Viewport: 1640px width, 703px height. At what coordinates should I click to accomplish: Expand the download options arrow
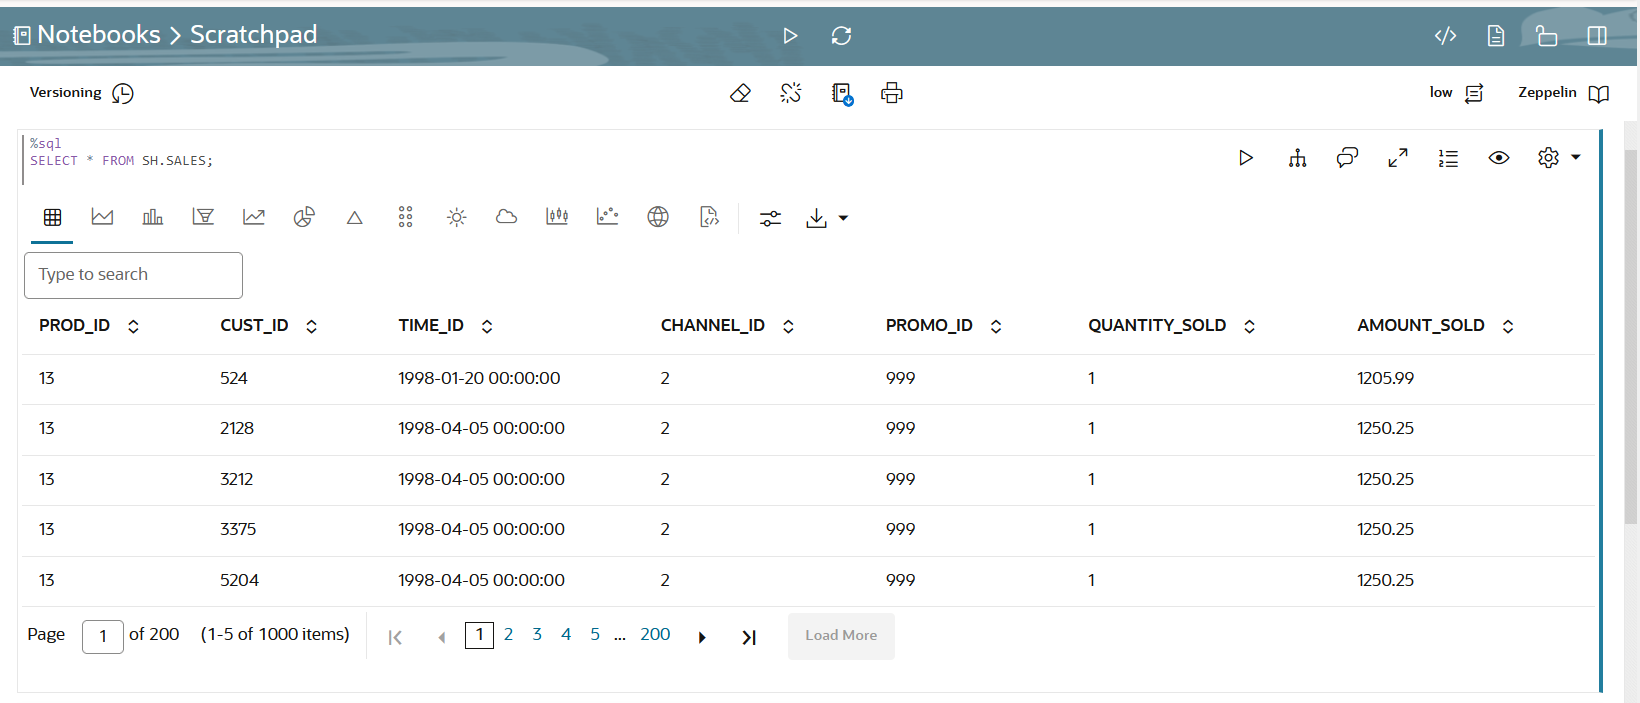843,218
